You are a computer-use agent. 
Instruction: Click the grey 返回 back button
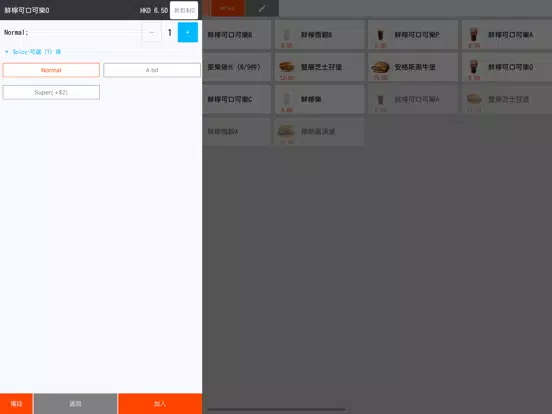pos(75,404)
